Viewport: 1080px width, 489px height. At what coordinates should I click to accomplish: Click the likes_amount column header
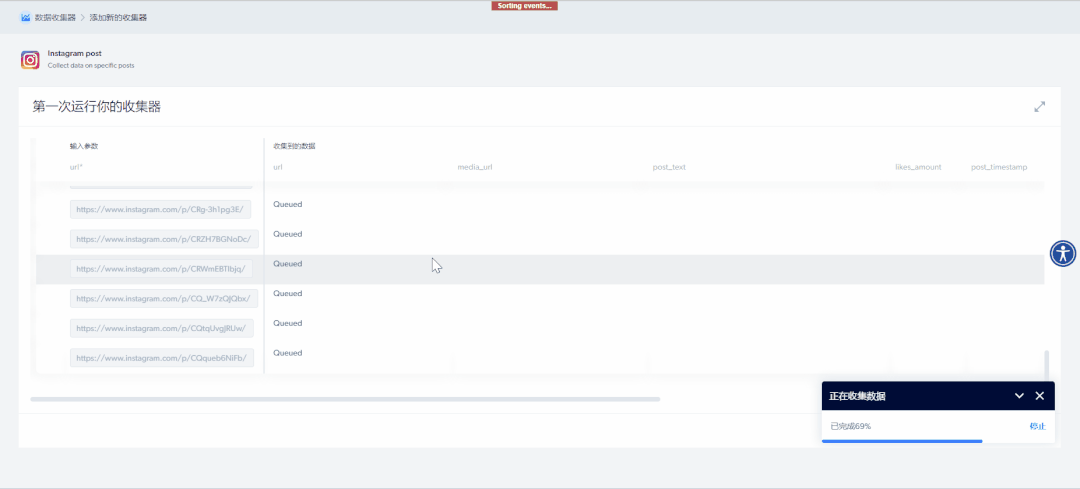[918, 167]
